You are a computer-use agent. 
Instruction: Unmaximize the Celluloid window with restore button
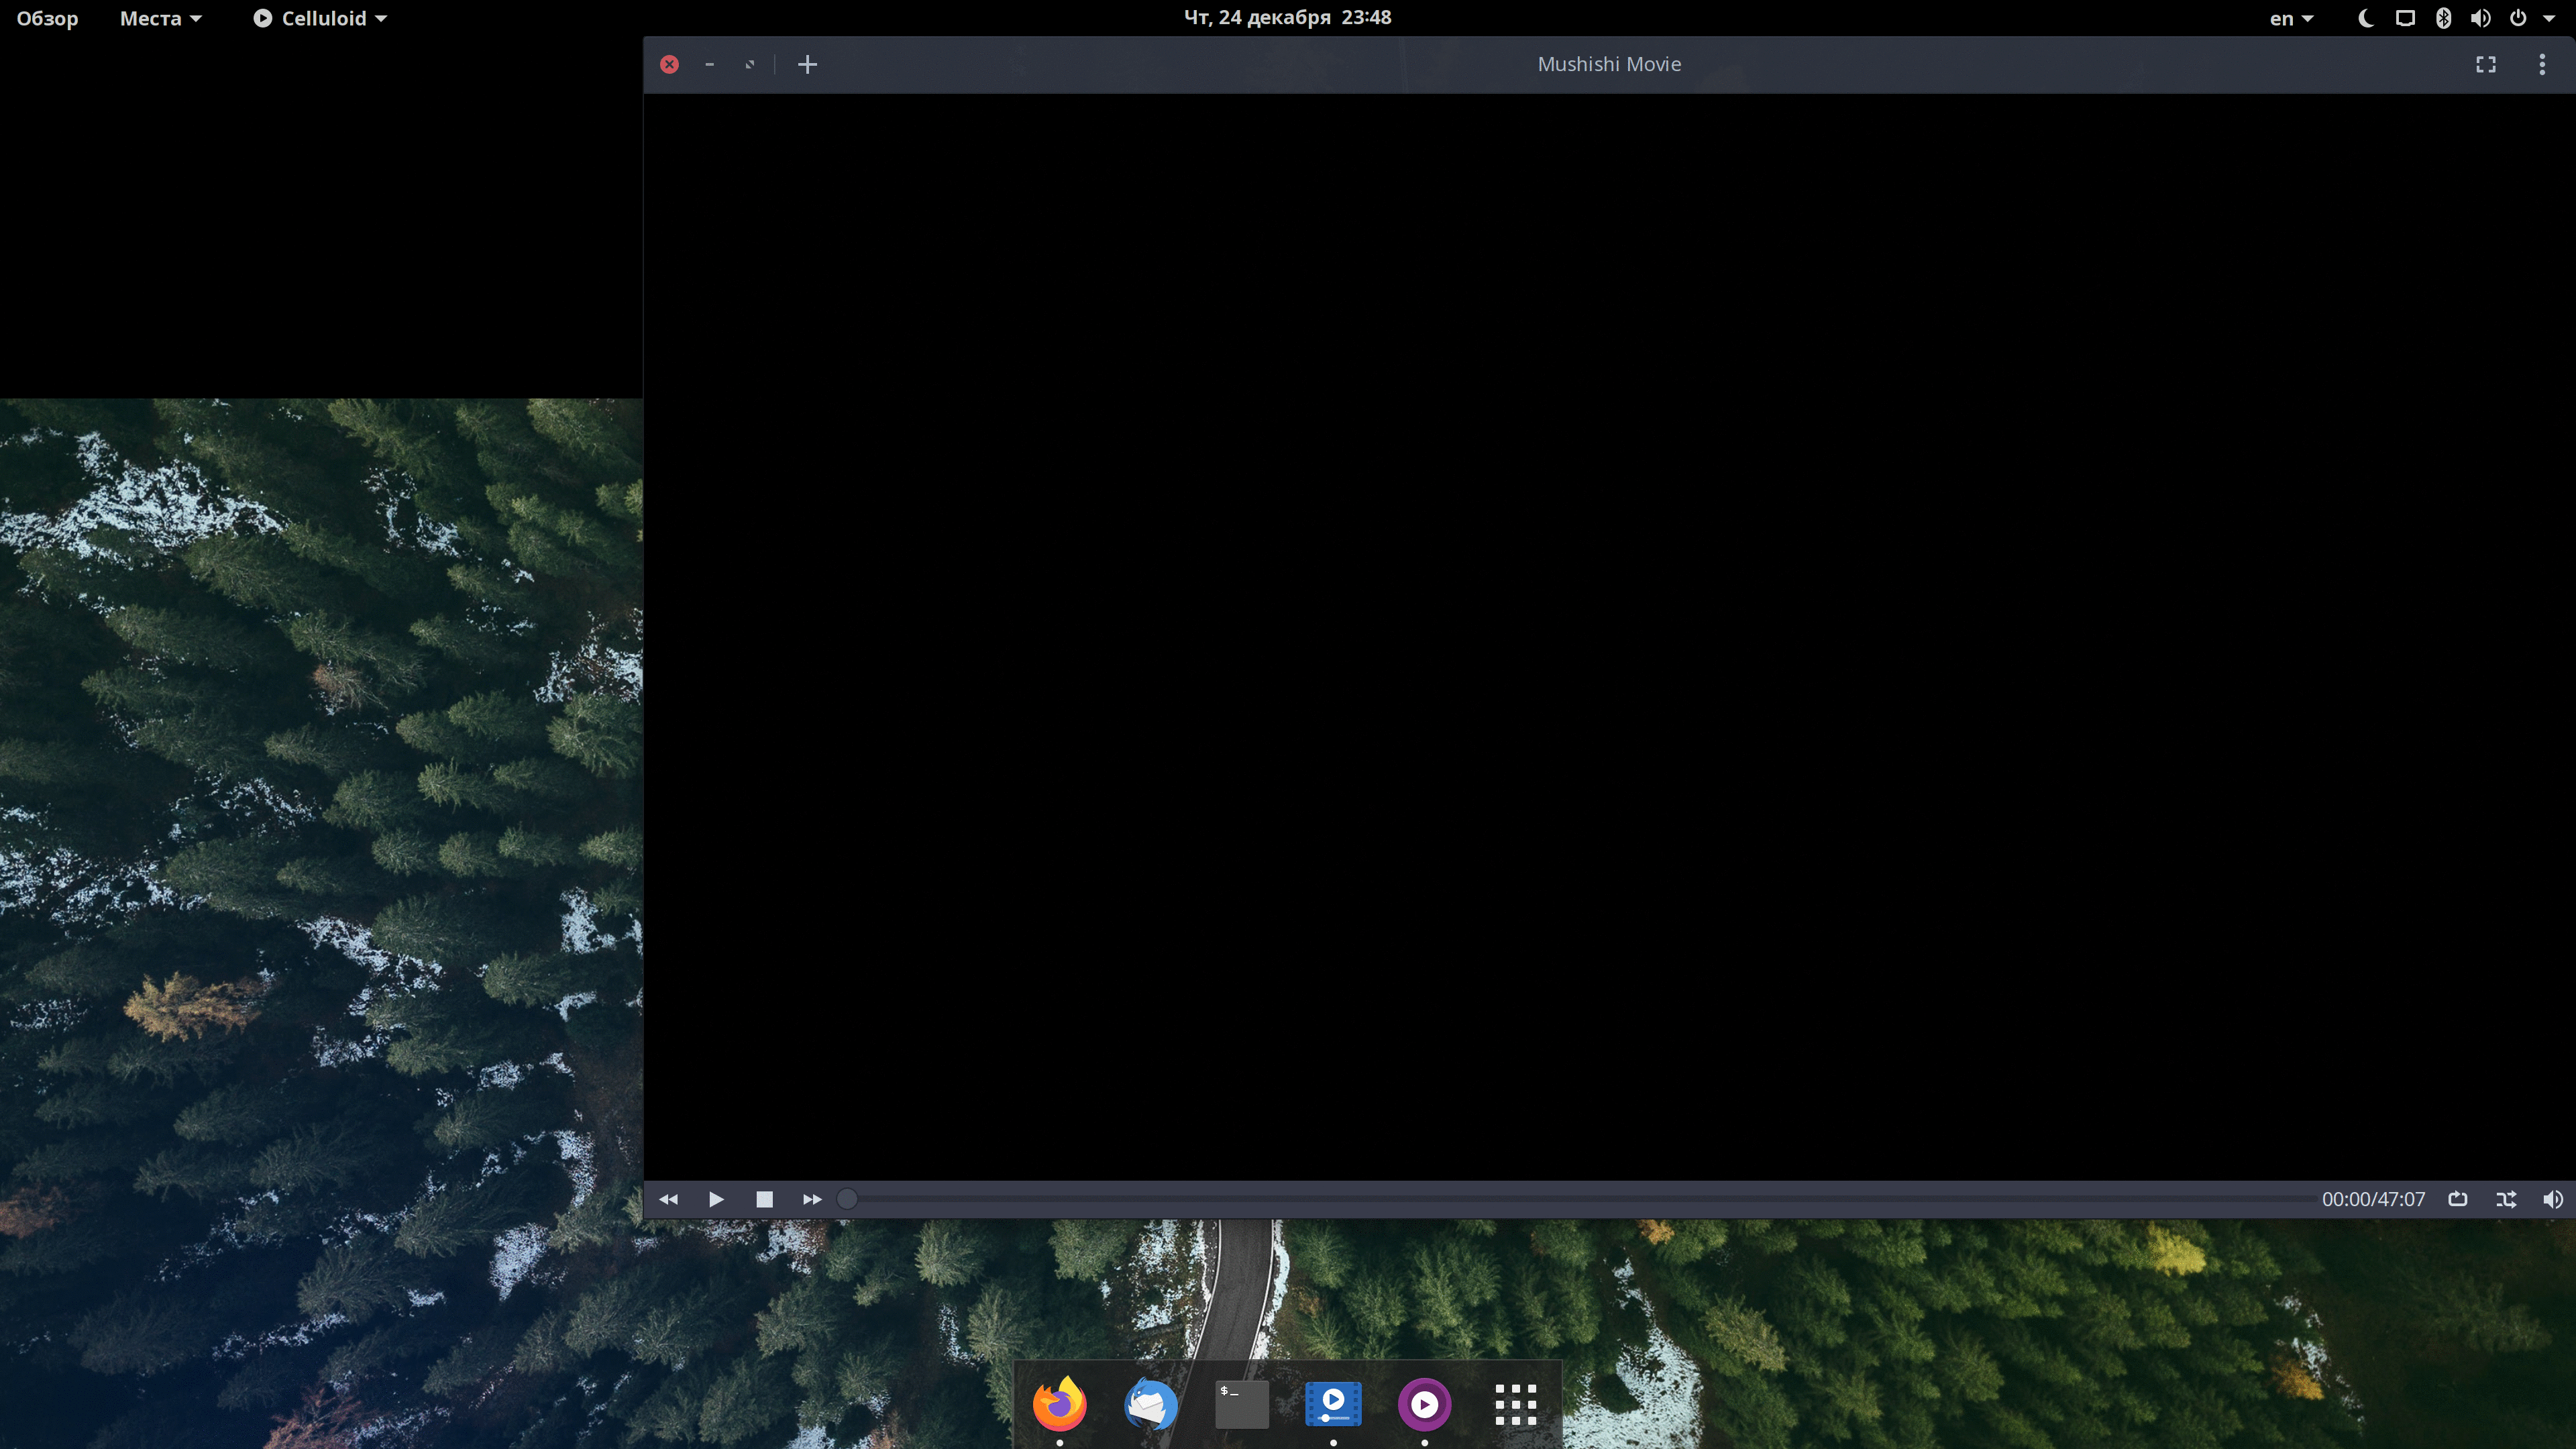pyautogui.click(x=749, y=64)
